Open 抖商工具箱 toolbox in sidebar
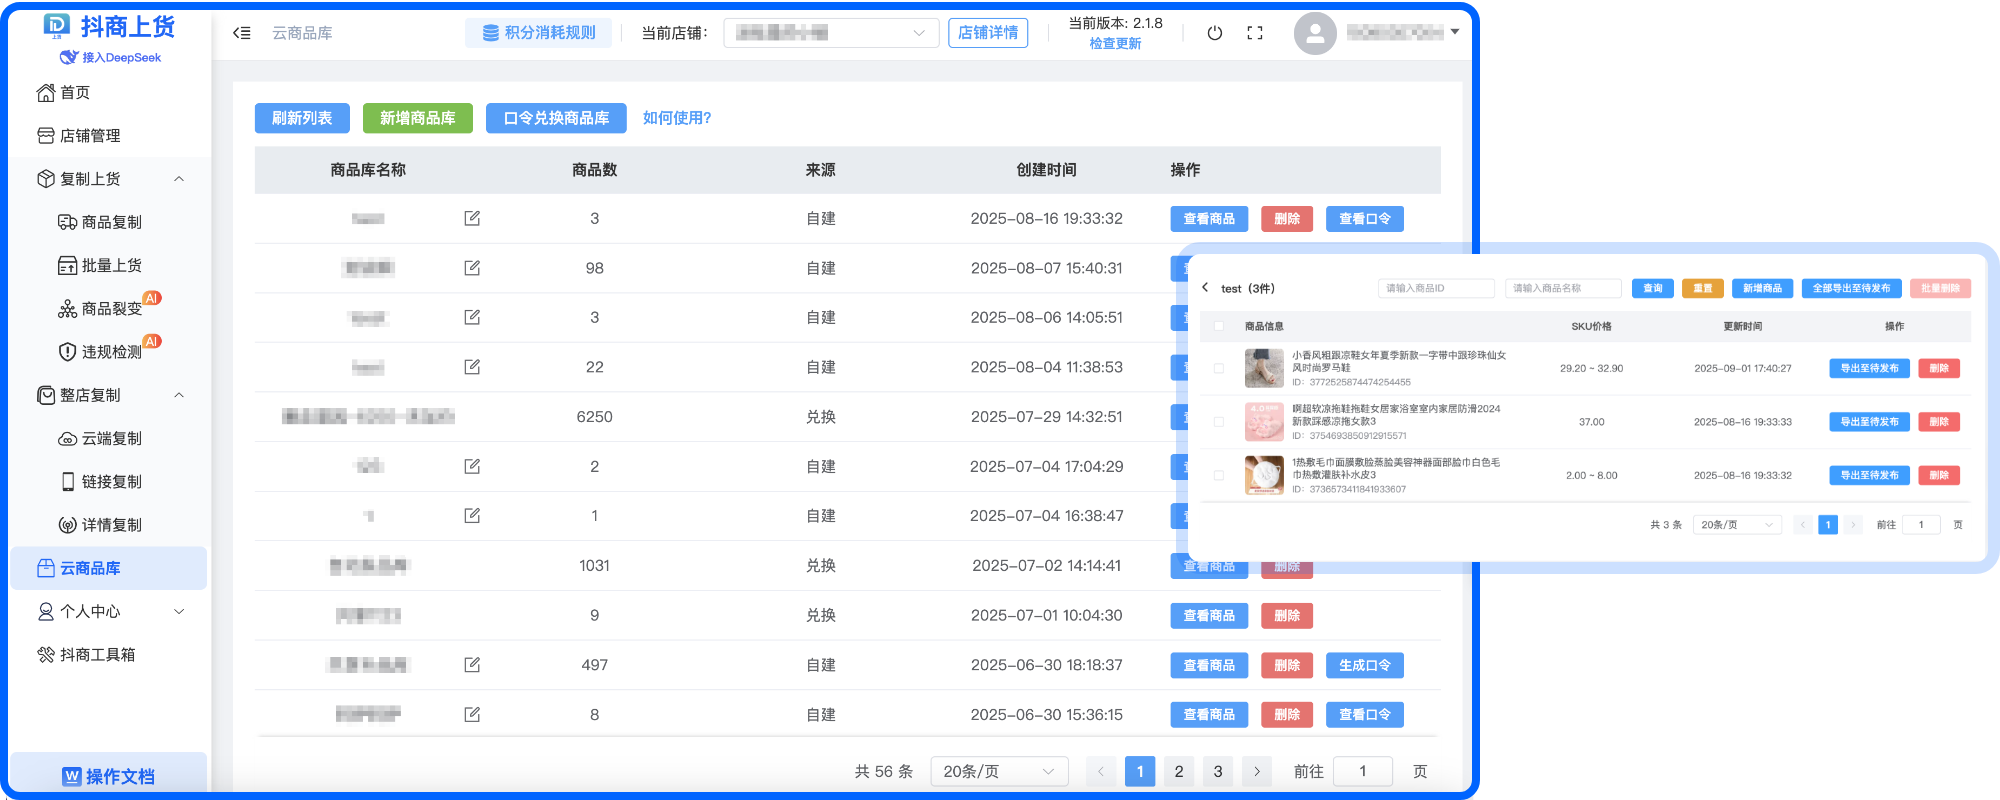The width and height of the screenshot is (2000, 800). [97, 655]
